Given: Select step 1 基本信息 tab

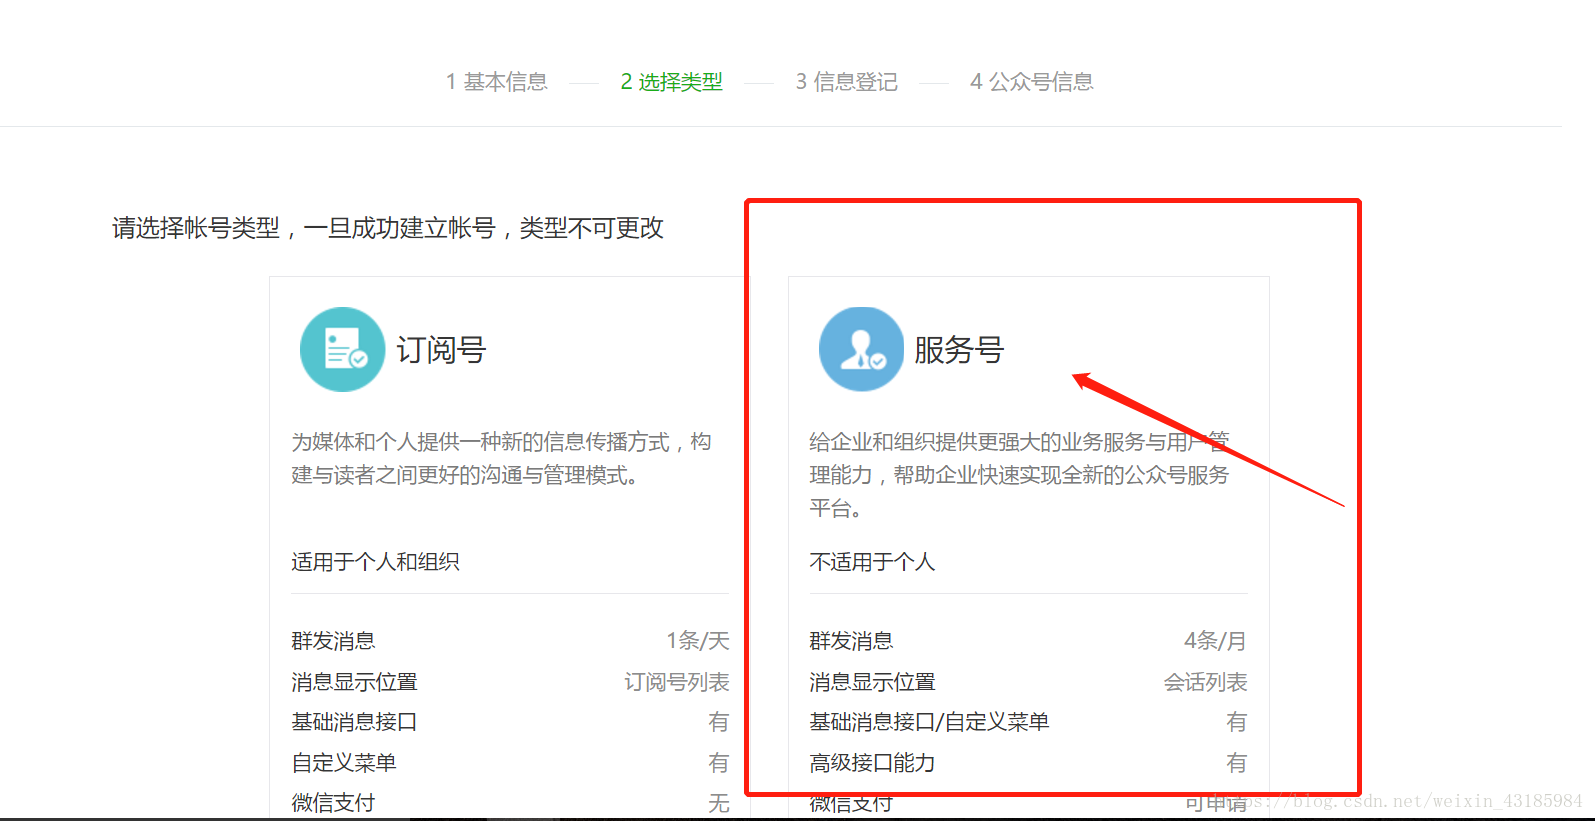Looking at the screenshot, I should [497, 82].
